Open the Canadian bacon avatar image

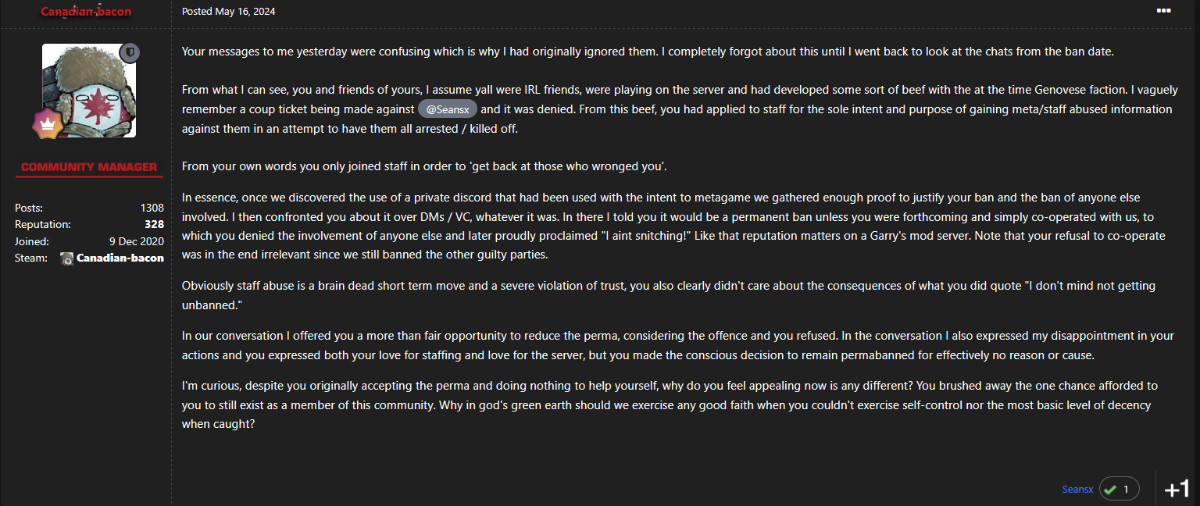(x=89, y=91)
